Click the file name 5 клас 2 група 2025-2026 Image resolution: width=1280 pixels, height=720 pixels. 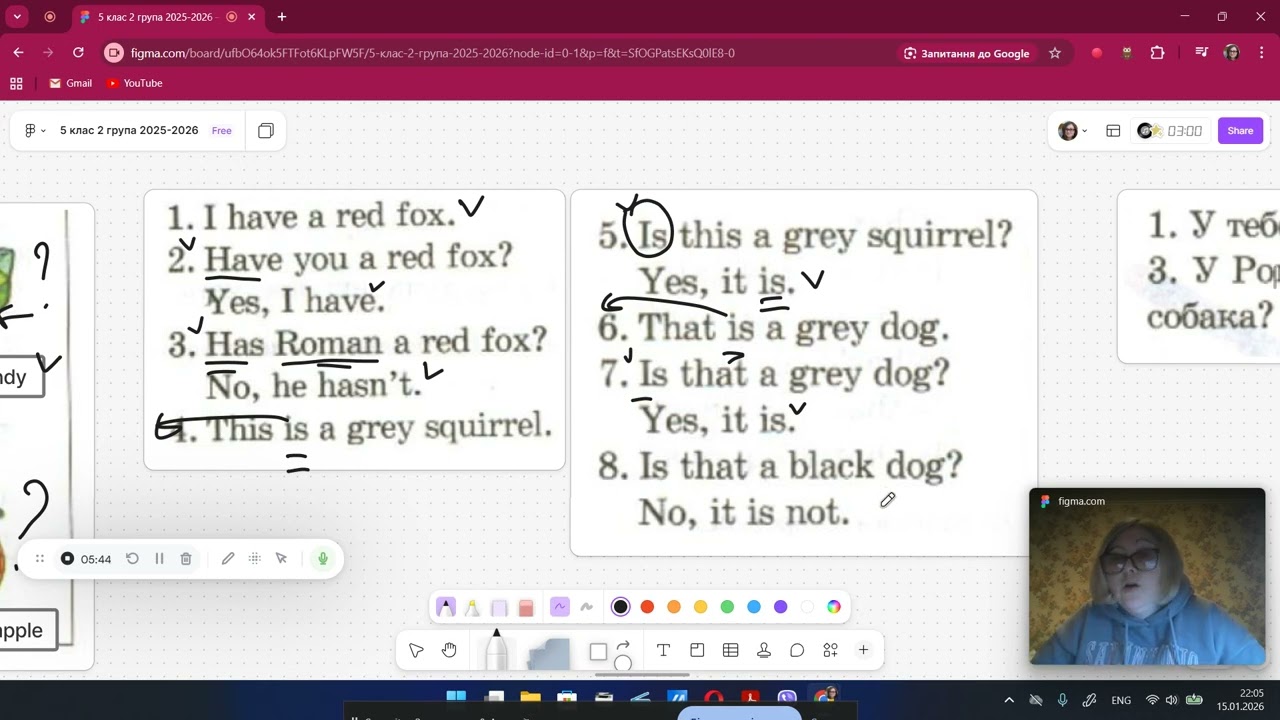pos(129,131)
